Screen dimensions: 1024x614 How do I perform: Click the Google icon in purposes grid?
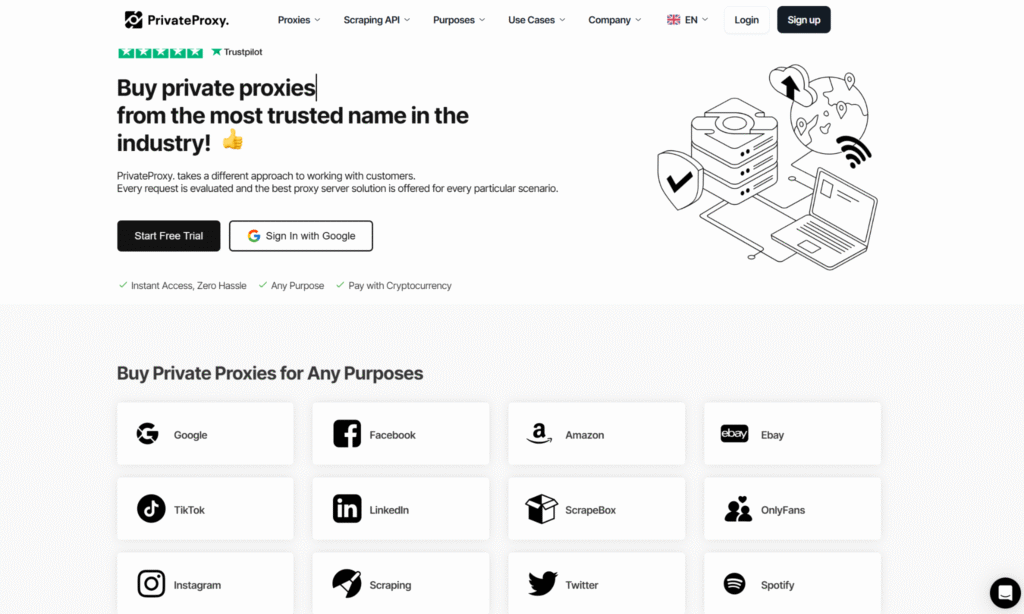(x=148, y=434)
